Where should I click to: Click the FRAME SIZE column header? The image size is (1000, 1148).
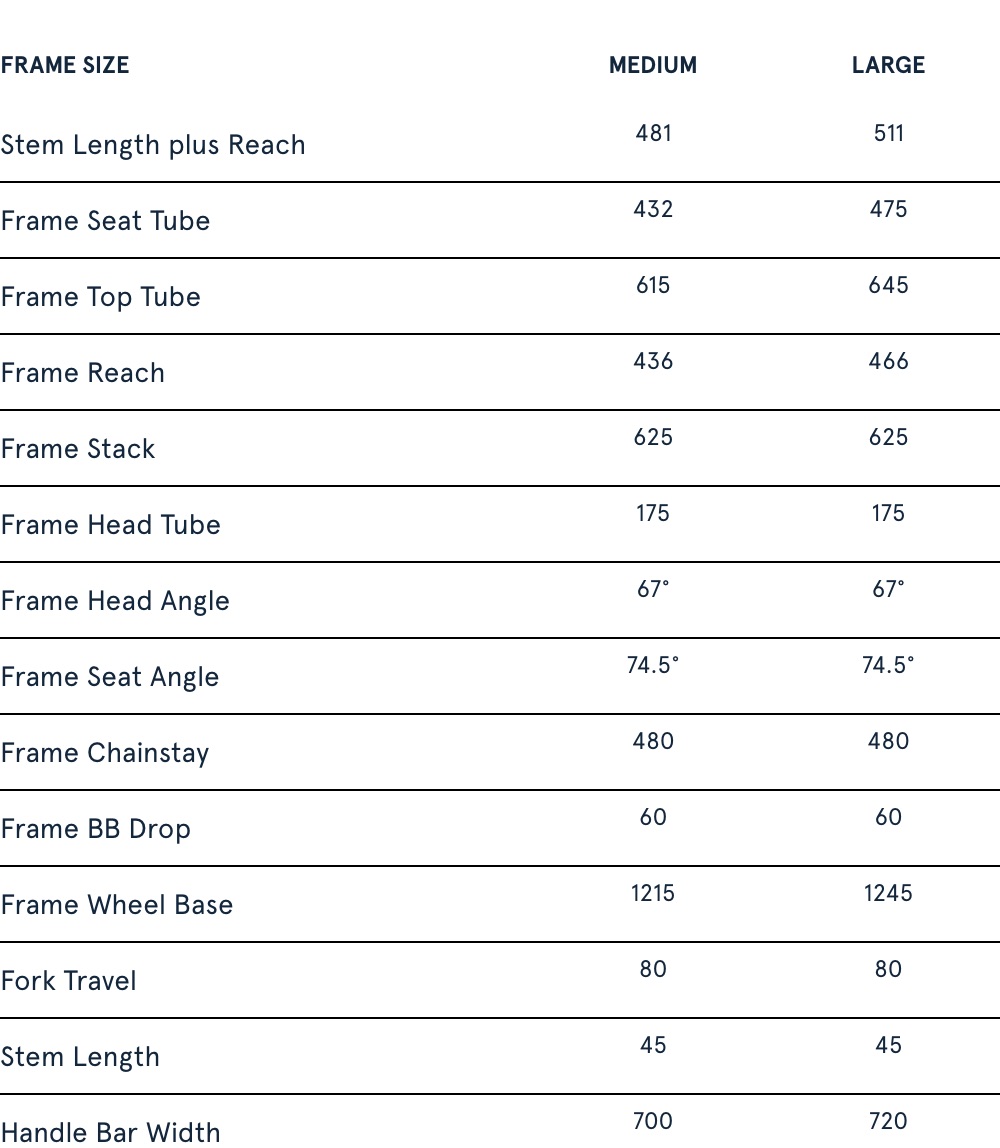click(x=65, y=66)
